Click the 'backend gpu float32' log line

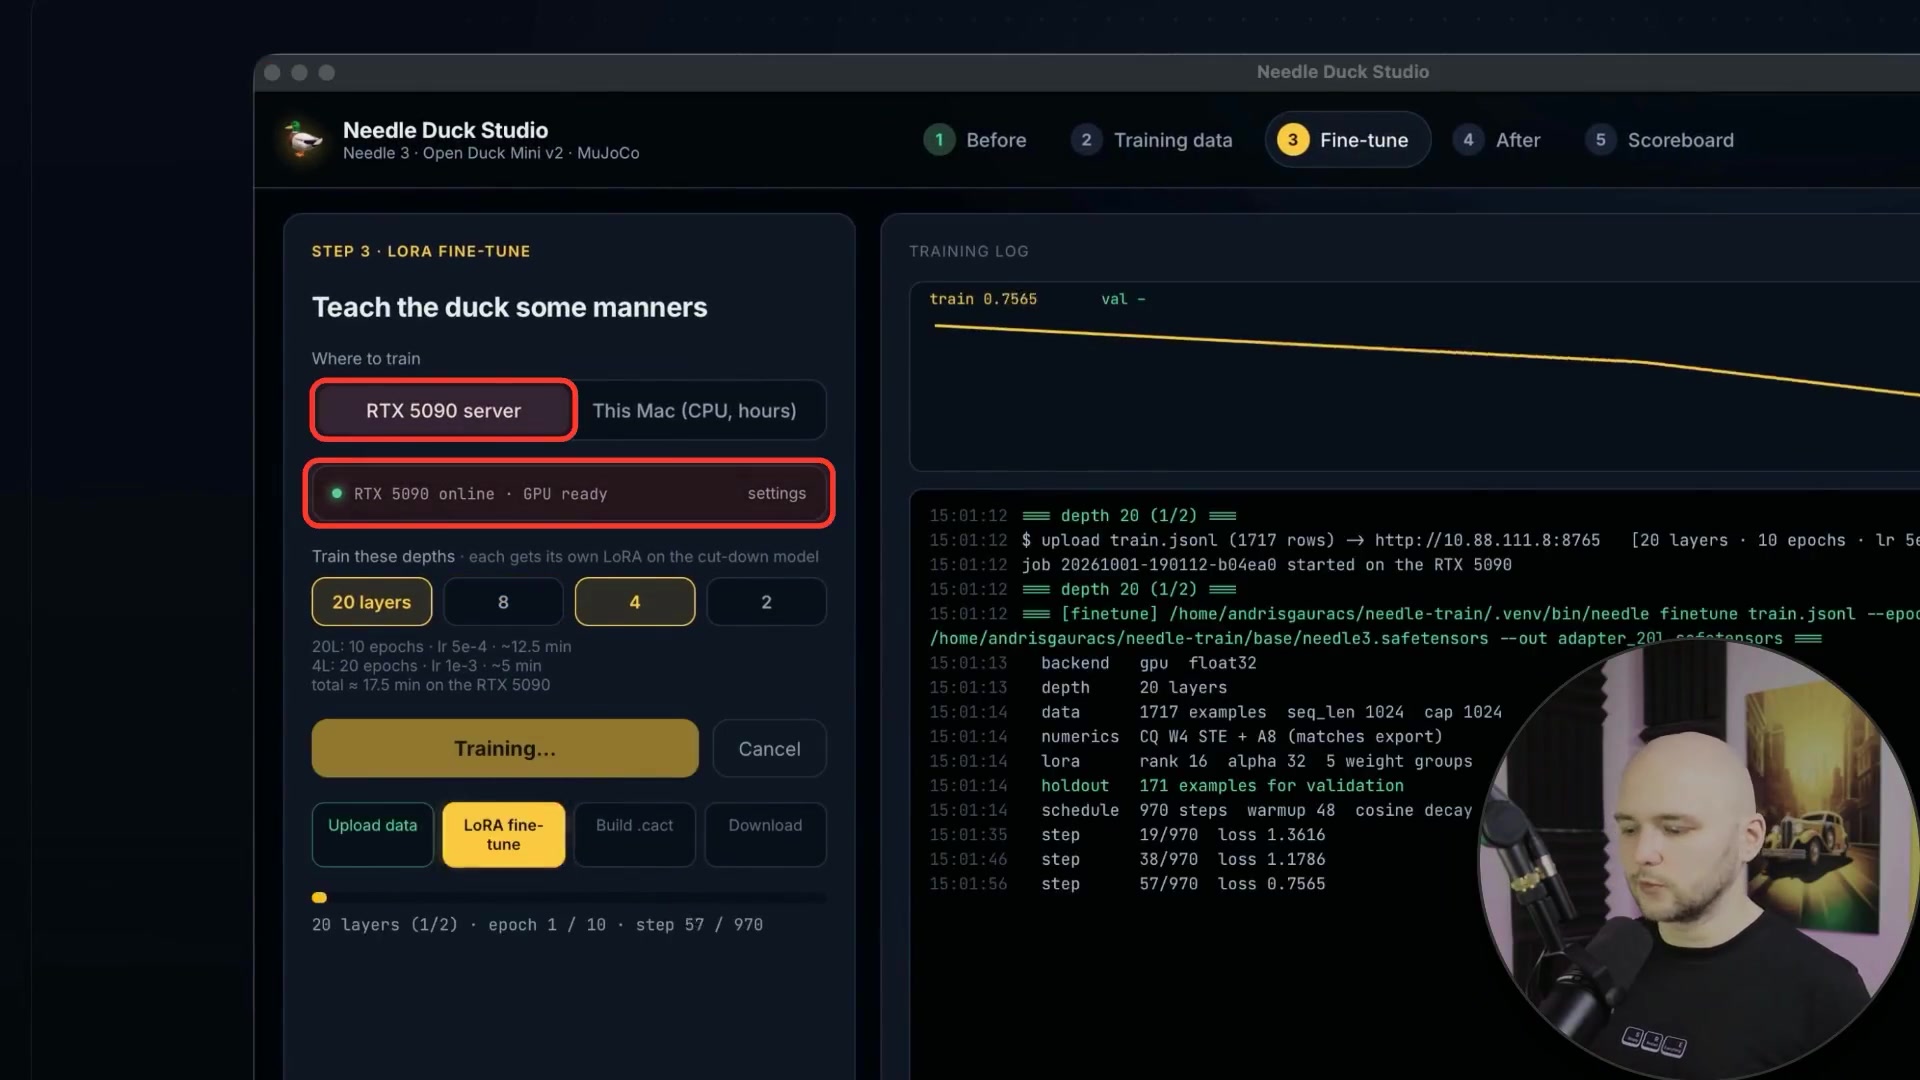pos(1093,663)
